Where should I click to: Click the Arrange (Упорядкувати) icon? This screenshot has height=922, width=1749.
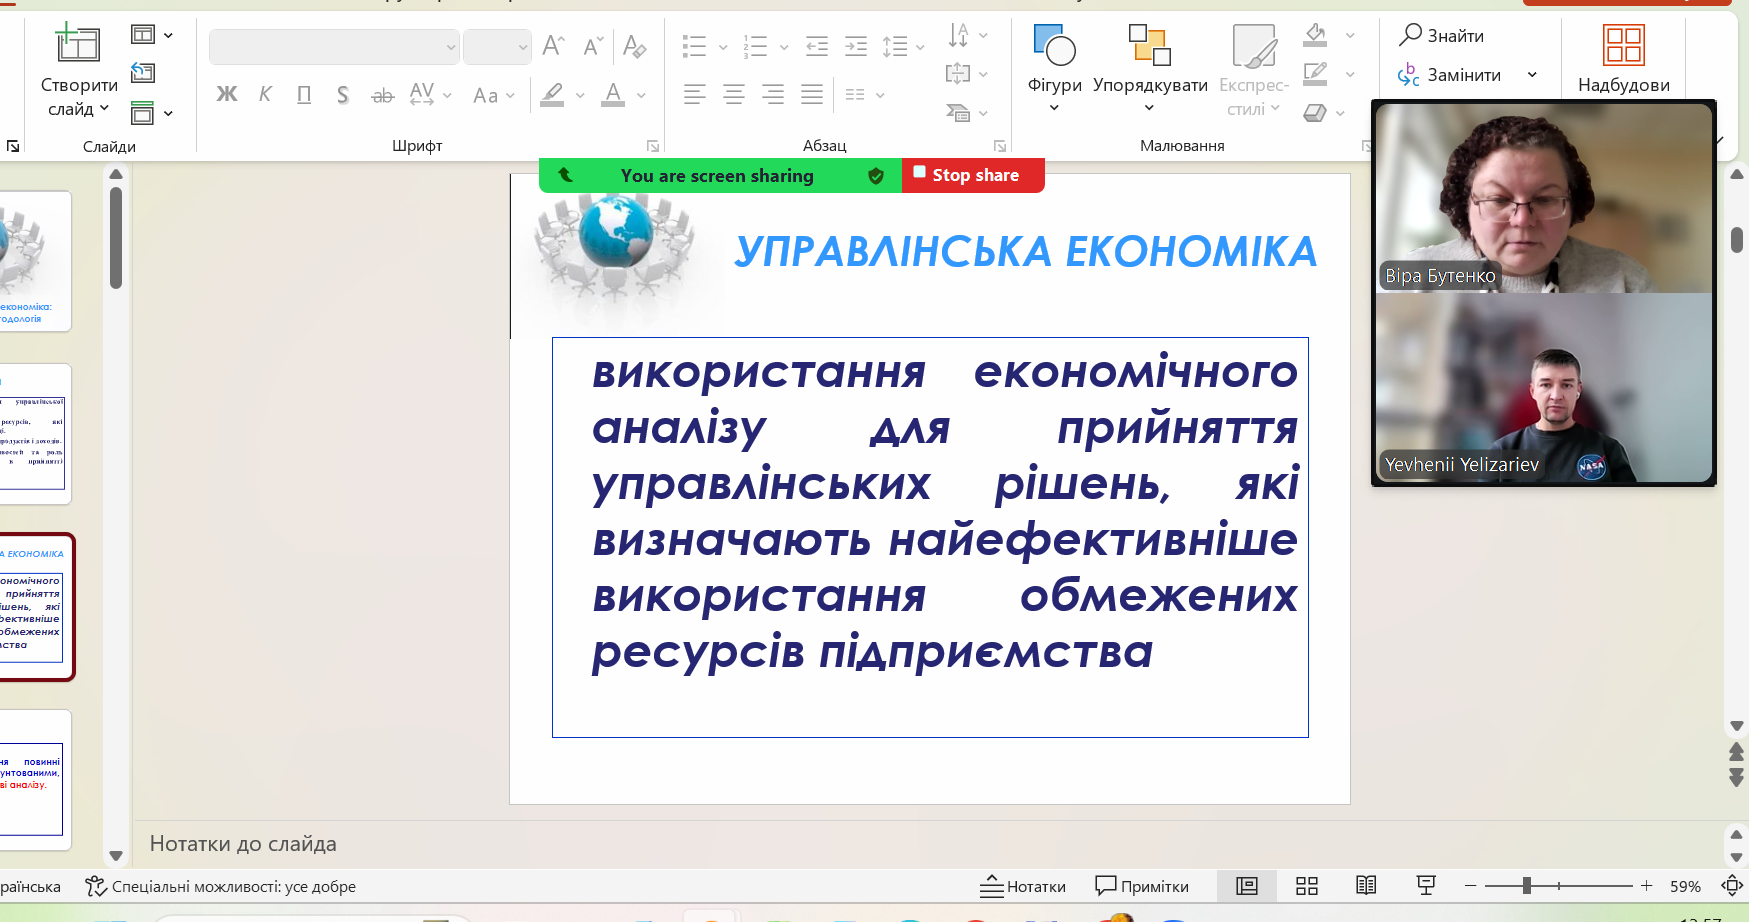pos(1149,46)
